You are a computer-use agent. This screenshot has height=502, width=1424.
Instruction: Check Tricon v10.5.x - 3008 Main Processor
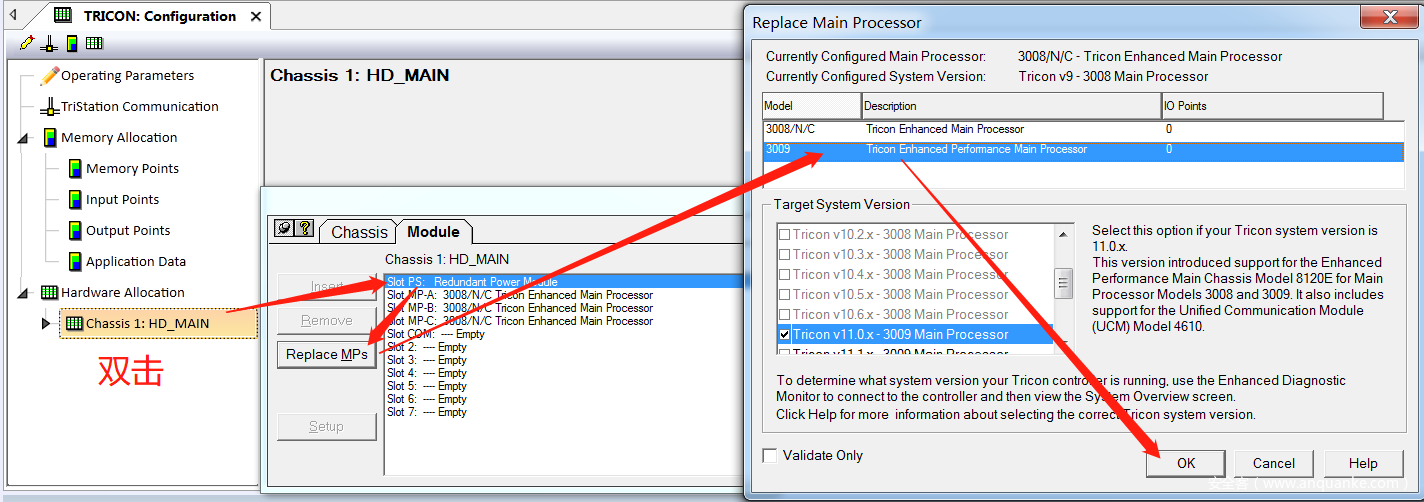pos(784,294)
